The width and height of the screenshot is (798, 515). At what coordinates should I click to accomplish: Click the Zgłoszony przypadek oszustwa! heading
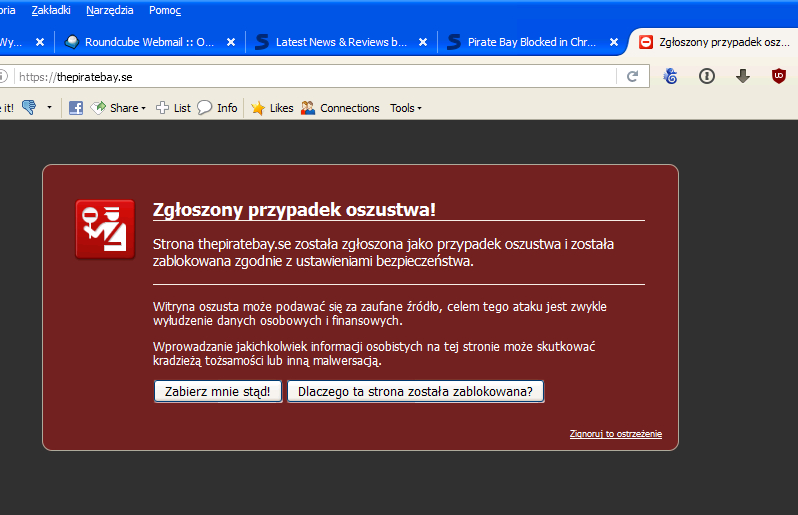[x=294, y=209]
